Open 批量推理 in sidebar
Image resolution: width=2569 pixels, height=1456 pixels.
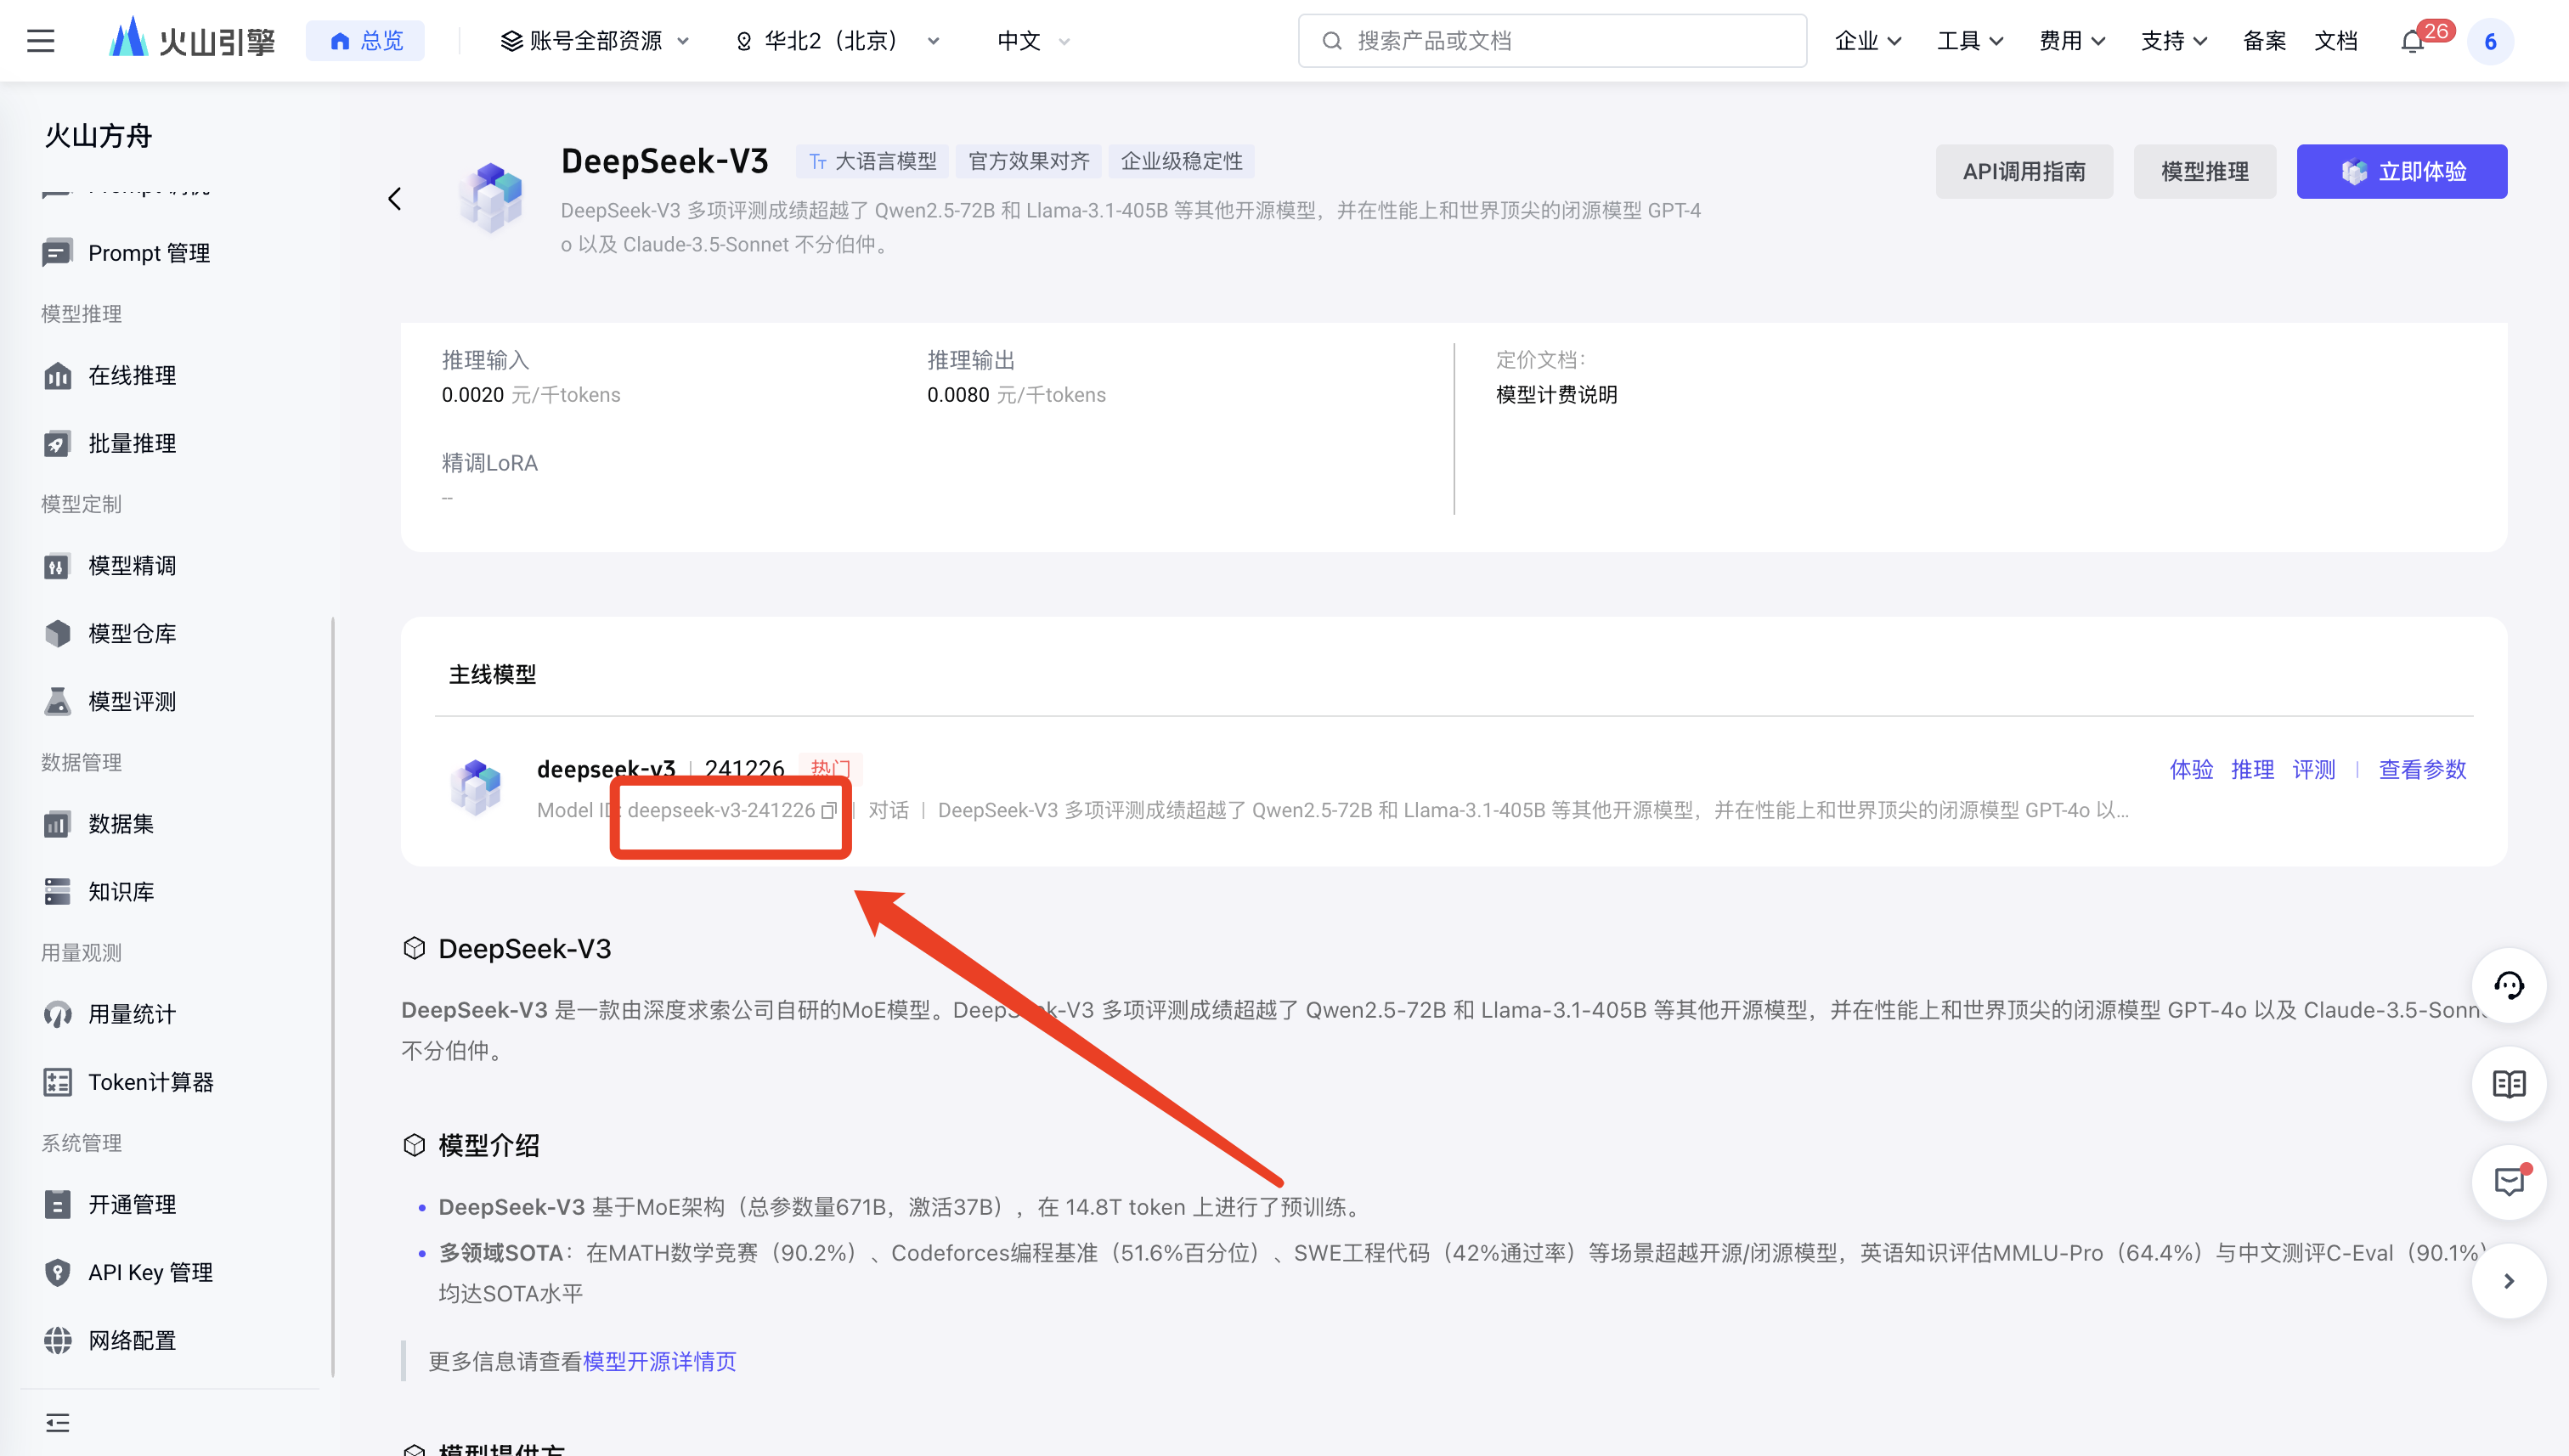110,444
